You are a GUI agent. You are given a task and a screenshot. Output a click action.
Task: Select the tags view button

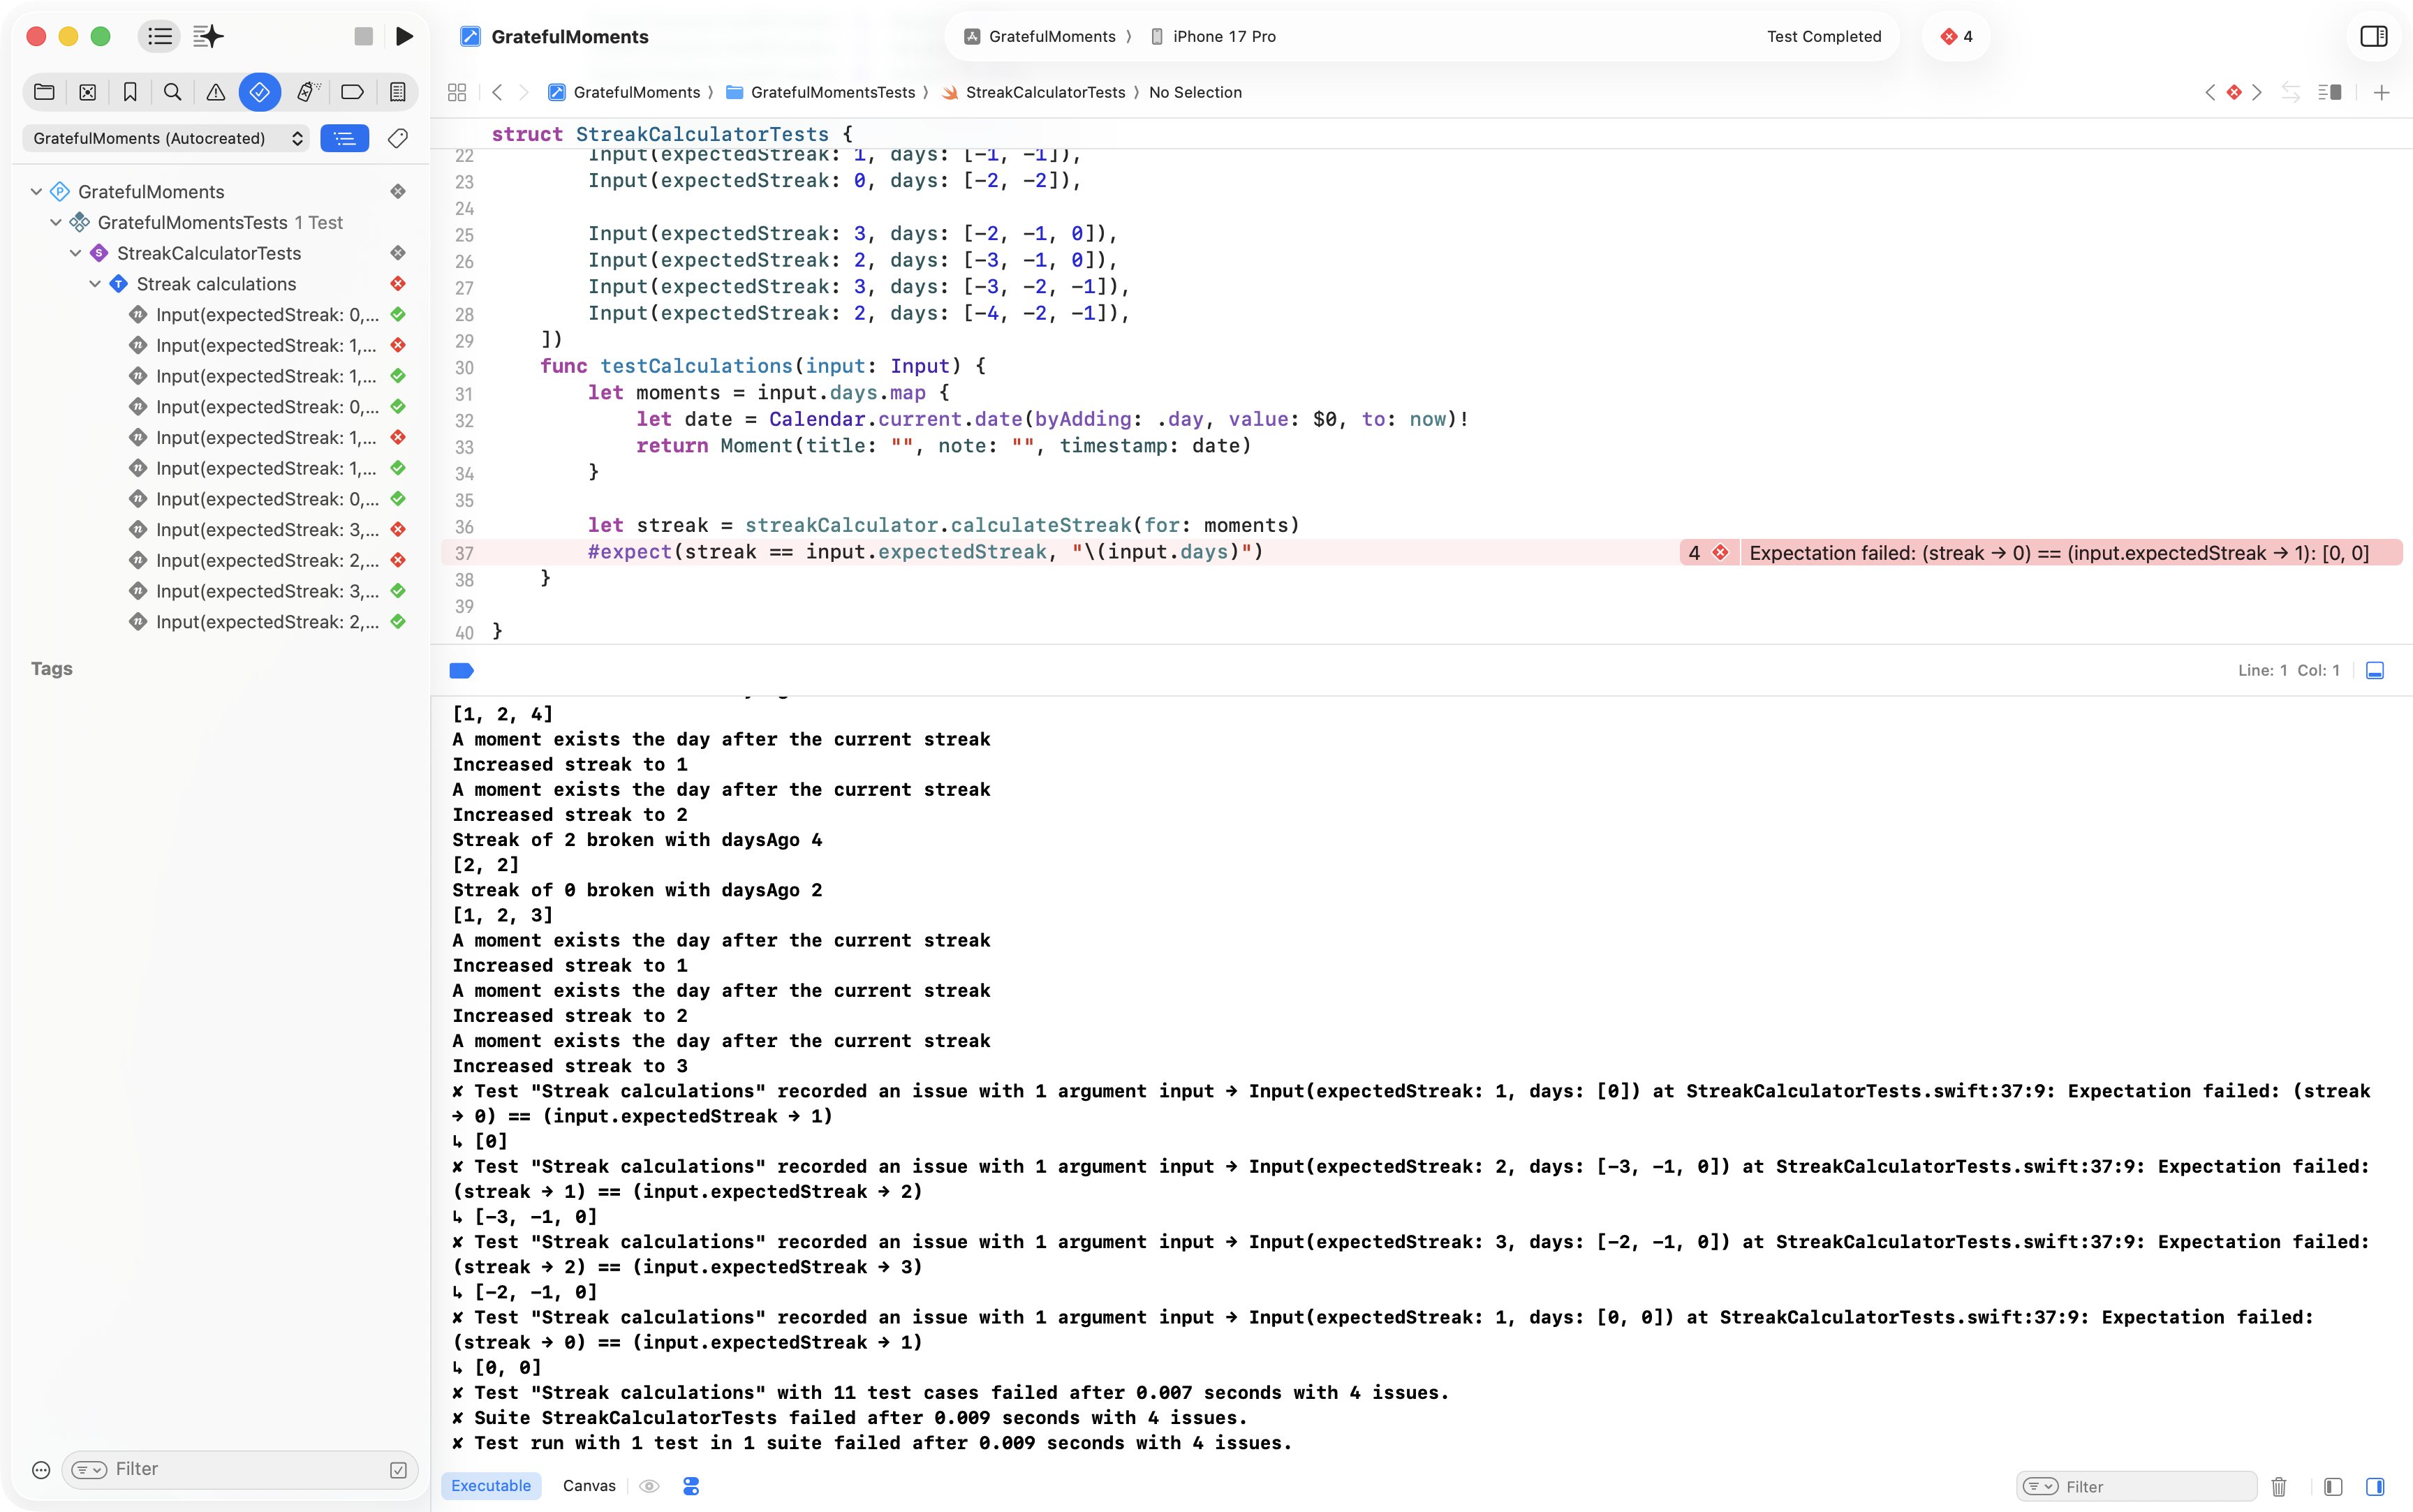tap(398, 138)
